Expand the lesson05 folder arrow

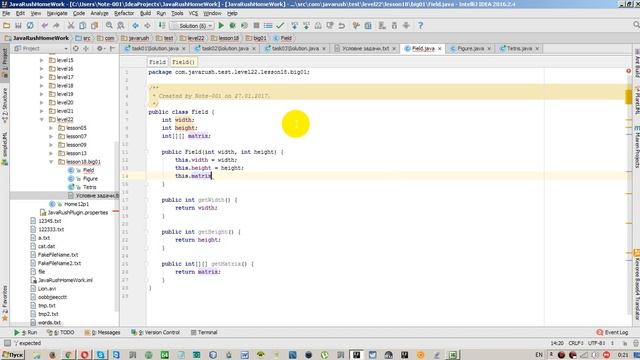tap(51, 128)
